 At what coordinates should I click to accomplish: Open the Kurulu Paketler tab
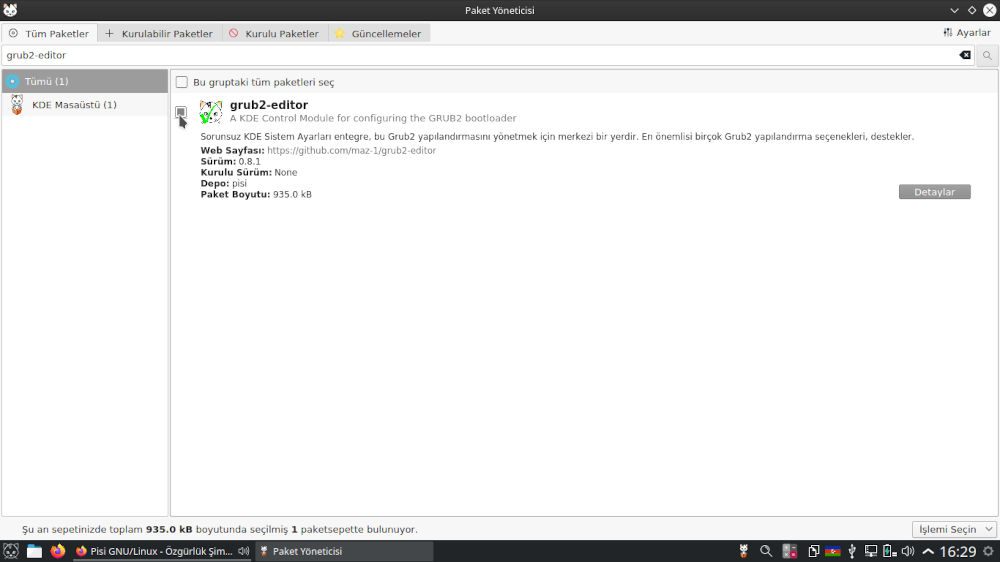[275, 33]
